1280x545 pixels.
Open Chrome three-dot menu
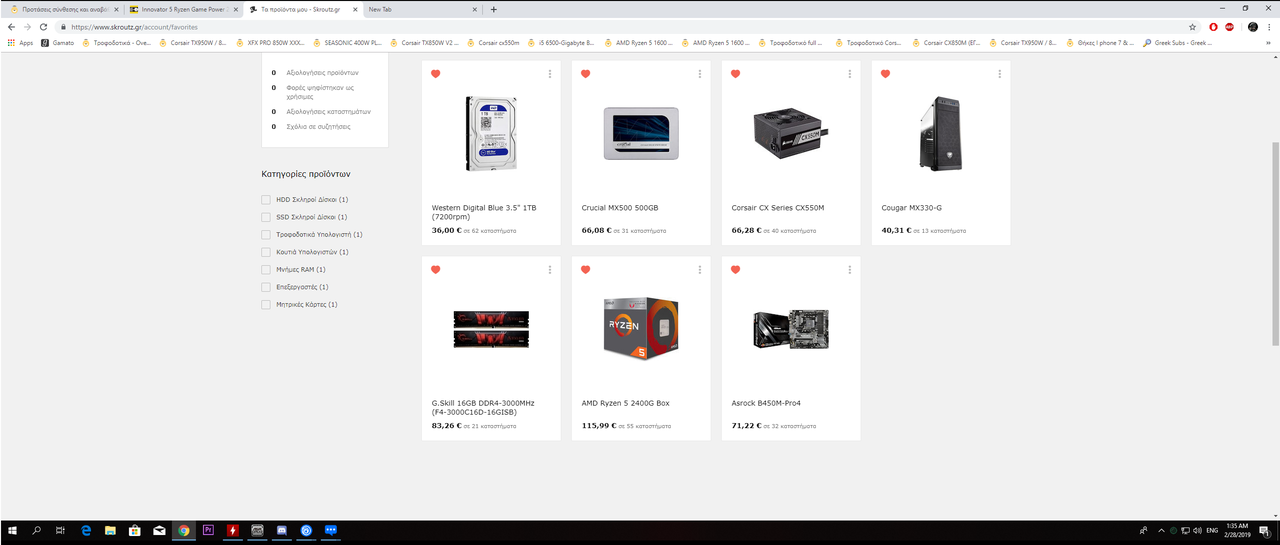tap(1270, 27)
